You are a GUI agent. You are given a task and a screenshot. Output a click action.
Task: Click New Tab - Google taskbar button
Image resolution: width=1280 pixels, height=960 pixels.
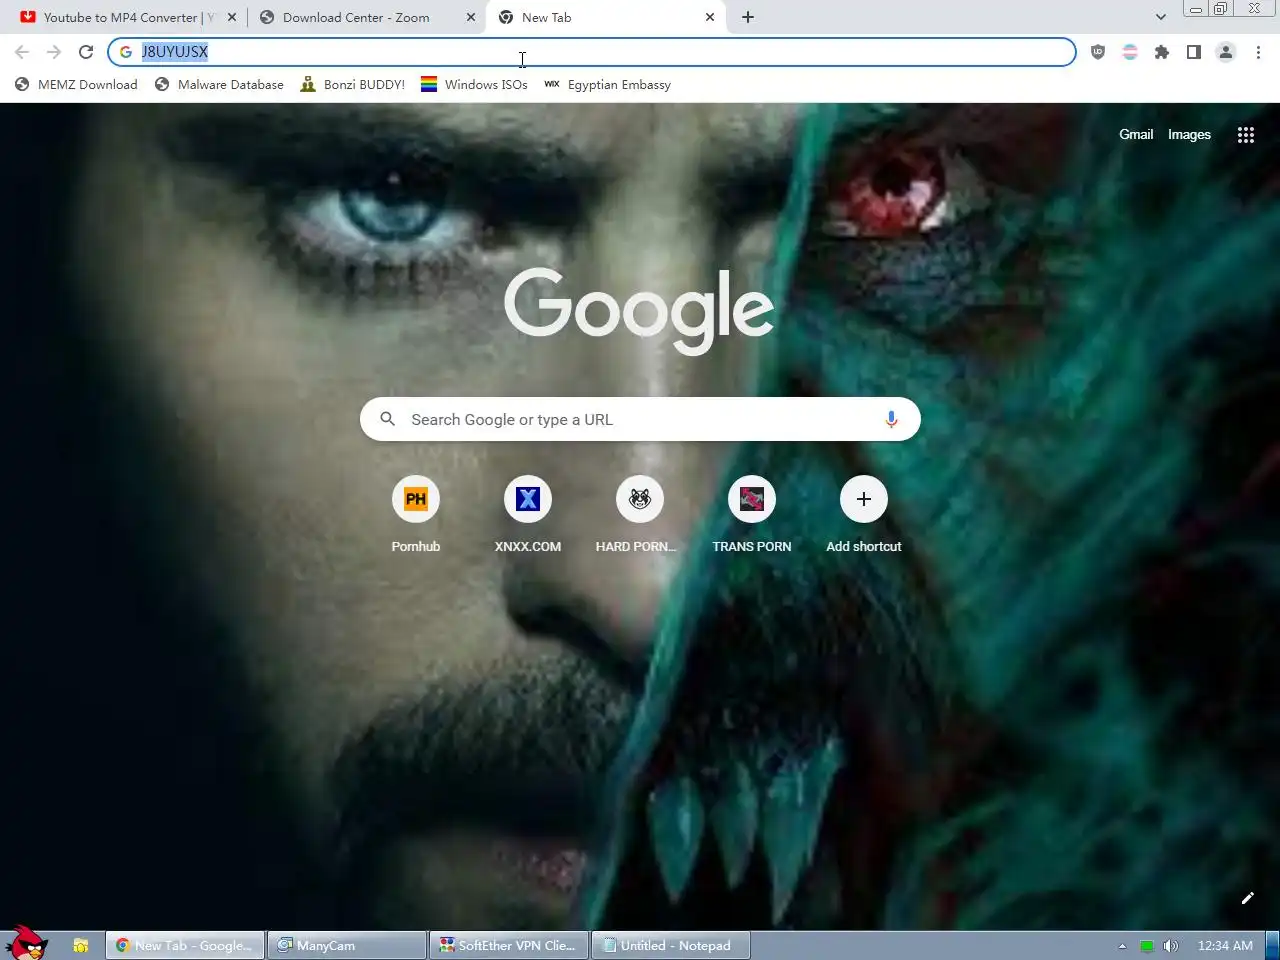coord(184,945)
